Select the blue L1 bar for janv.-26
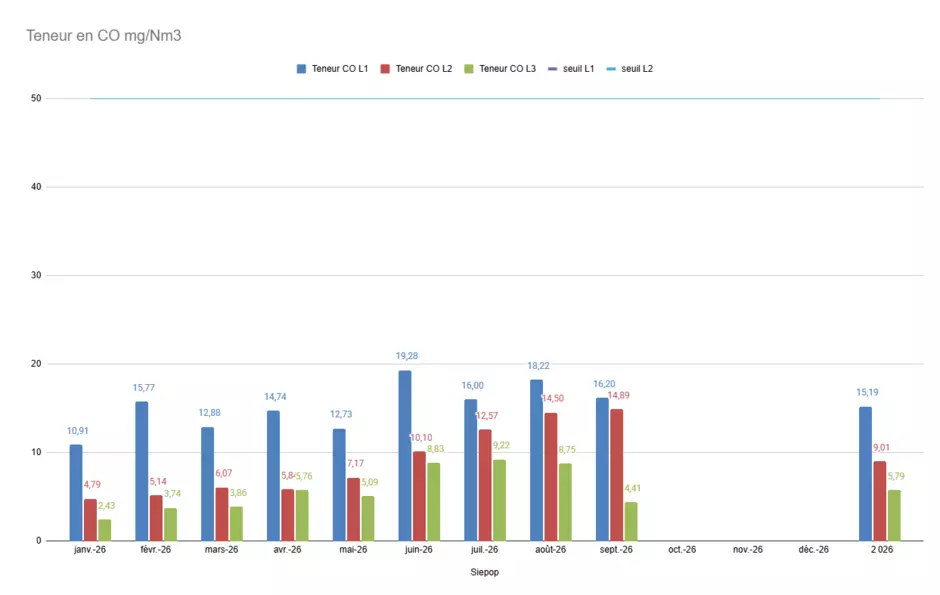 pyautogui.click(x=76, y=493)
